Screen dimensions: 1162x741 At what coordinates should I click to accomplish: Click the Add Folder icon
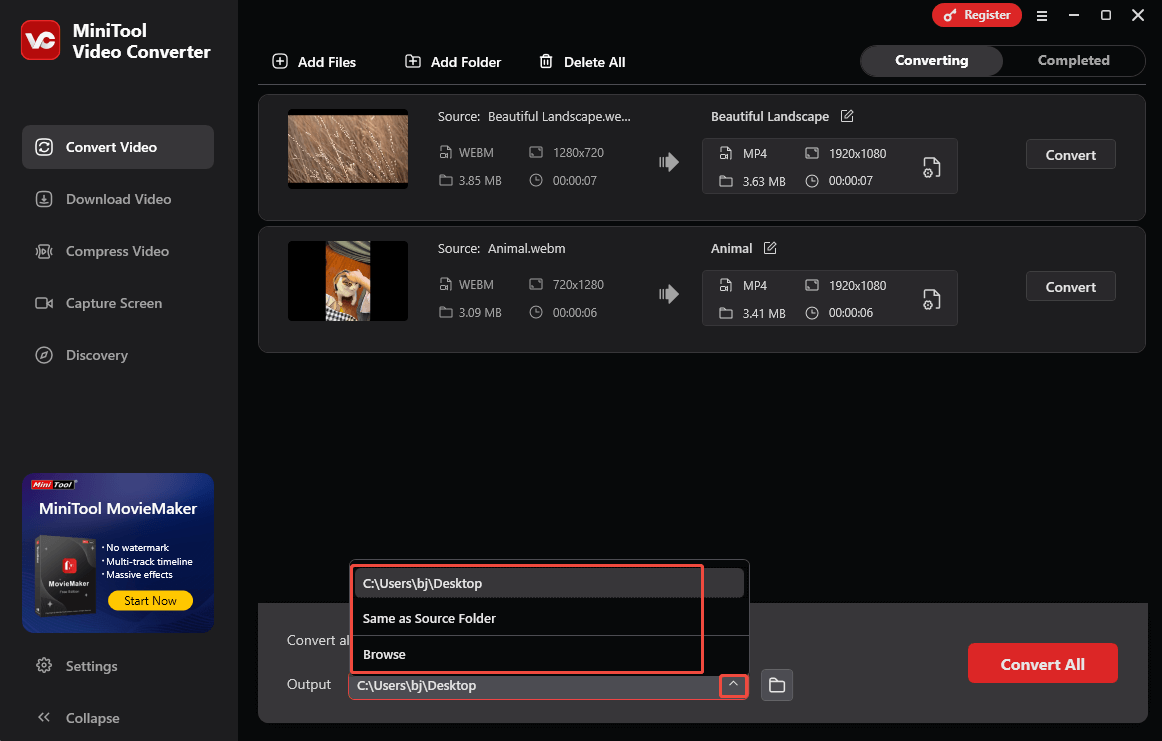tap(413, 61)
